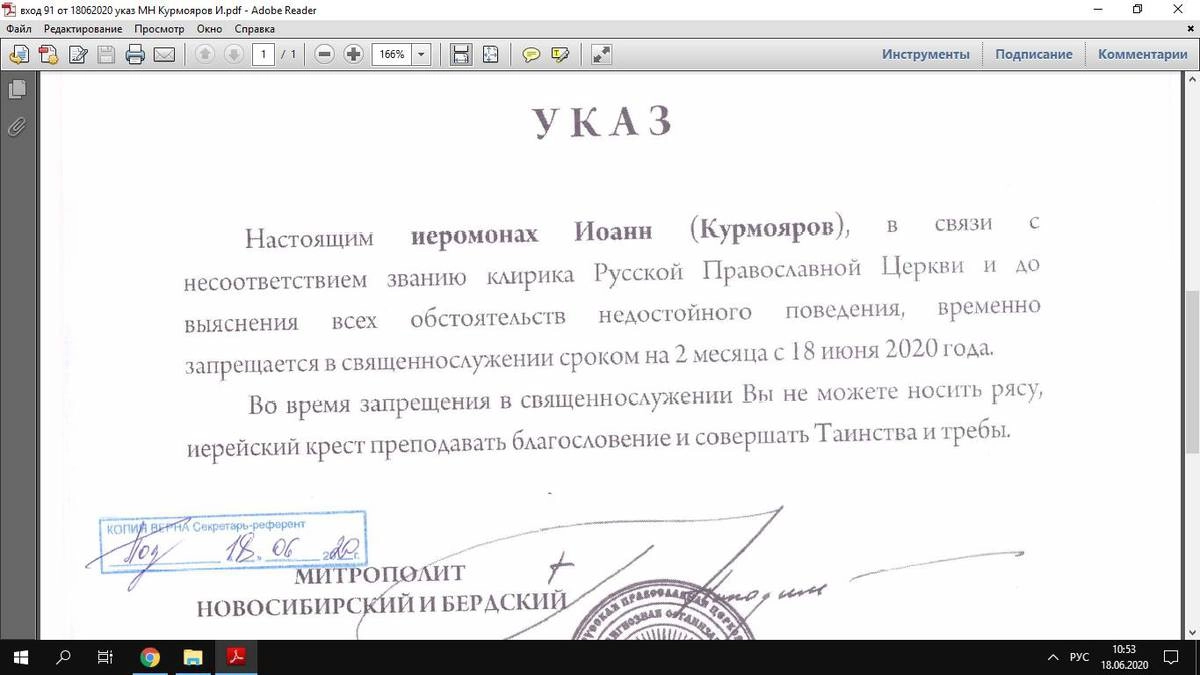Viewport: 1200px width, 675px height.
Task: Open the Подписание pane
Action: click(1033, 55)
